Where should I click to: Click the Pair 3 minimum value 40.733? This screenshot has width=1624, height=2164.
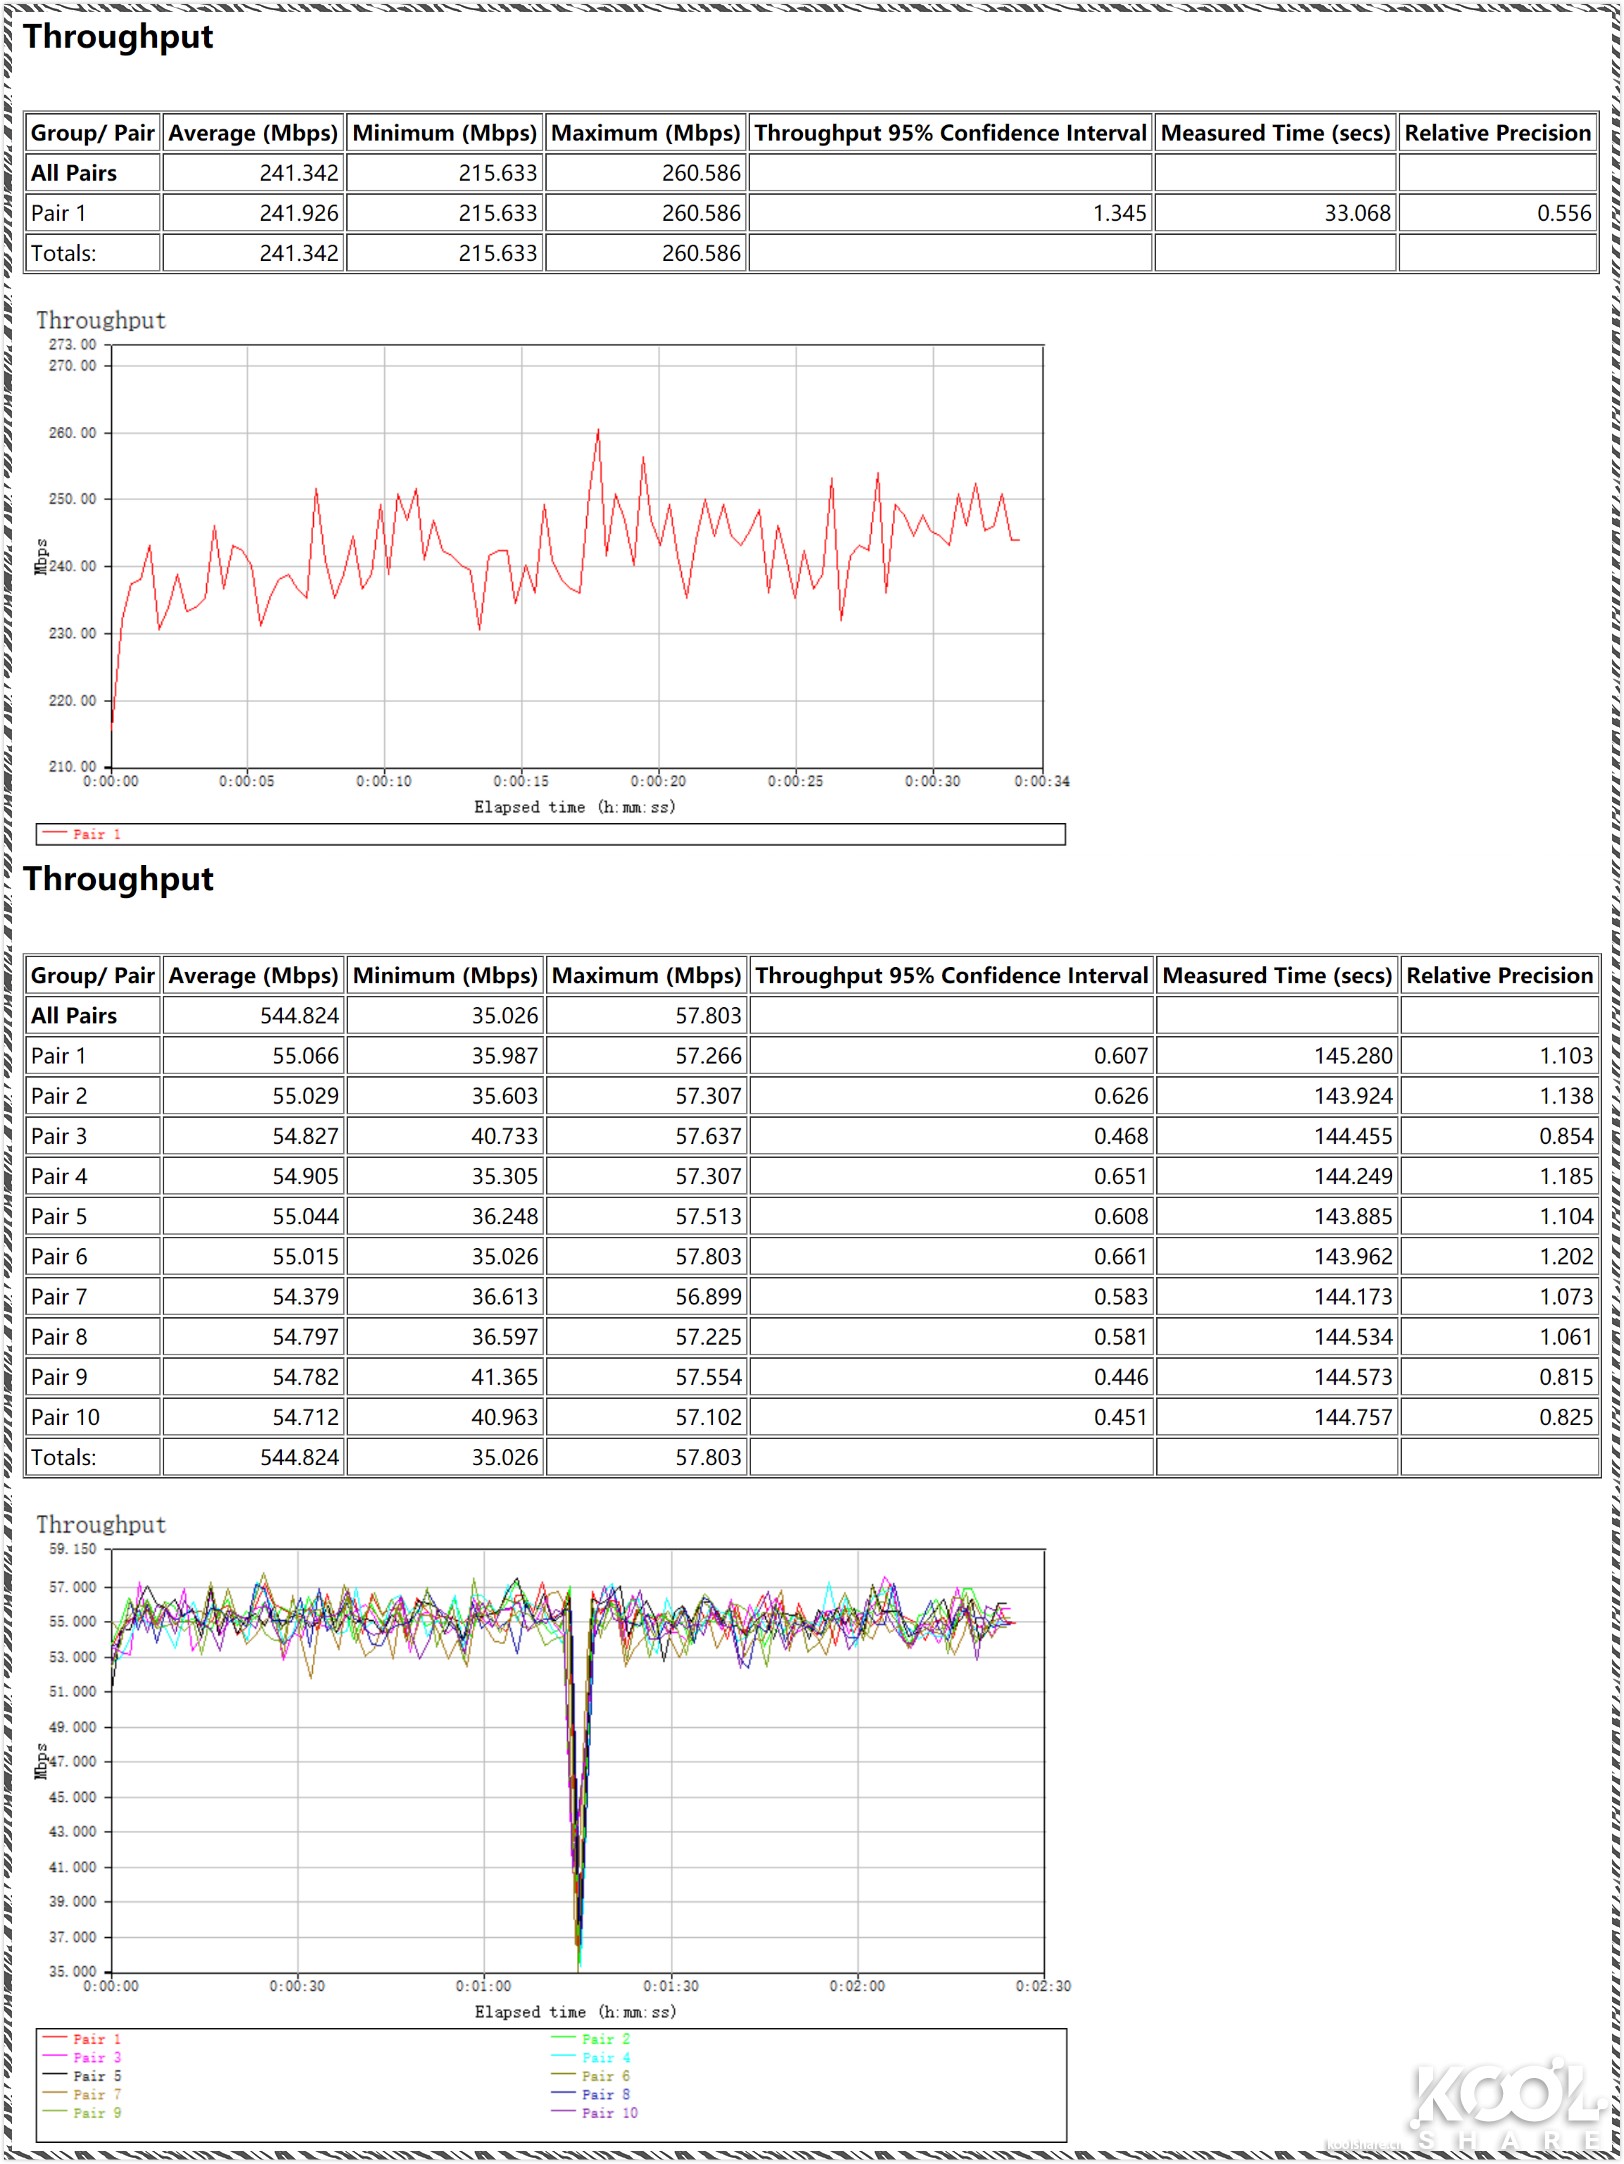click(504, 1136)
